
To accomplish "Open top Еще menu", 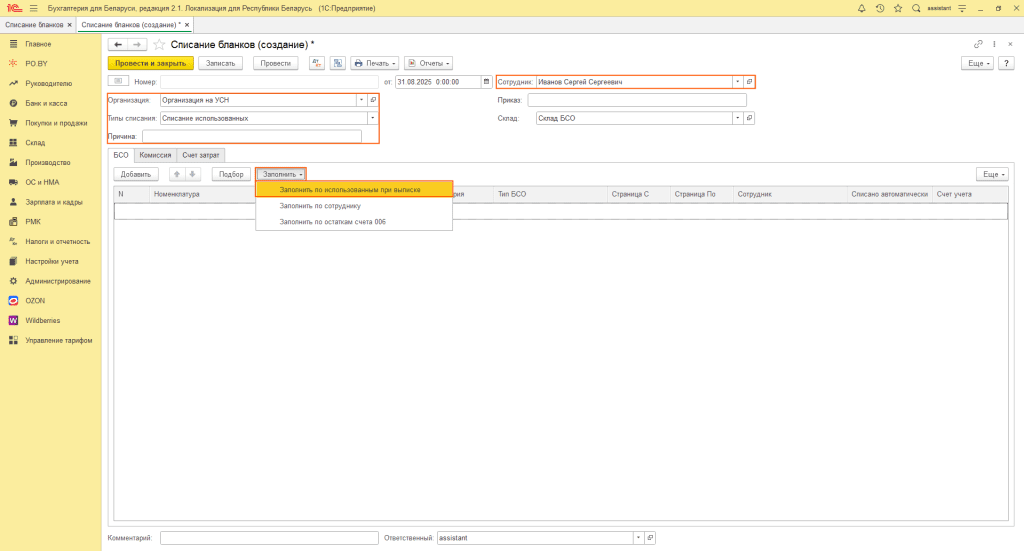I will 978,63.
